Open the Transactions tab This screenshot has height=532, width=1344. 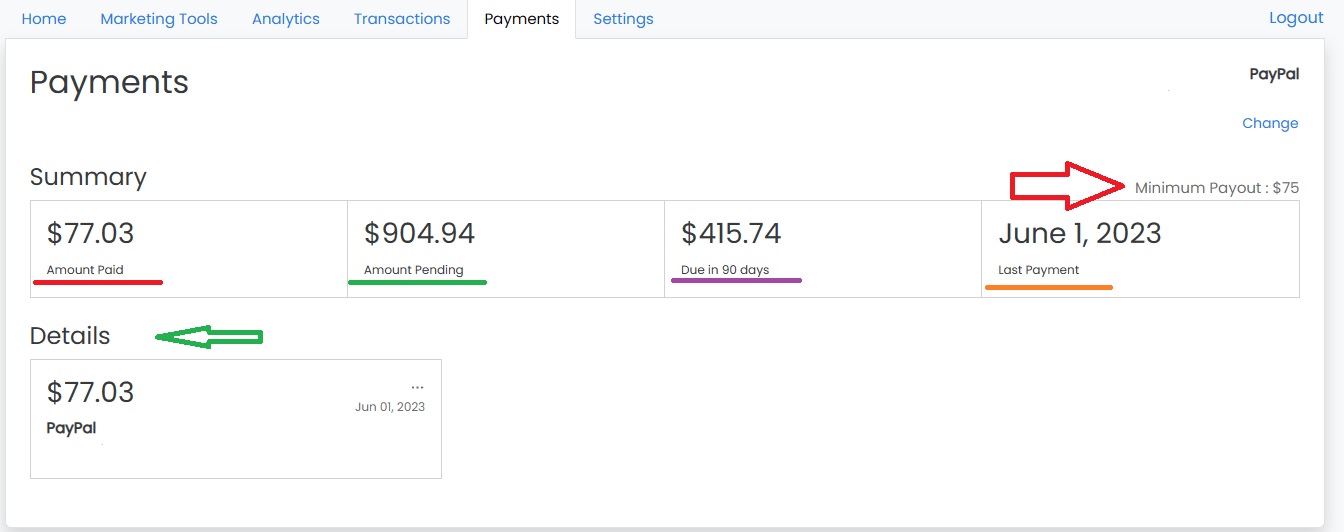pyautogui.click(x=402, y=19)
